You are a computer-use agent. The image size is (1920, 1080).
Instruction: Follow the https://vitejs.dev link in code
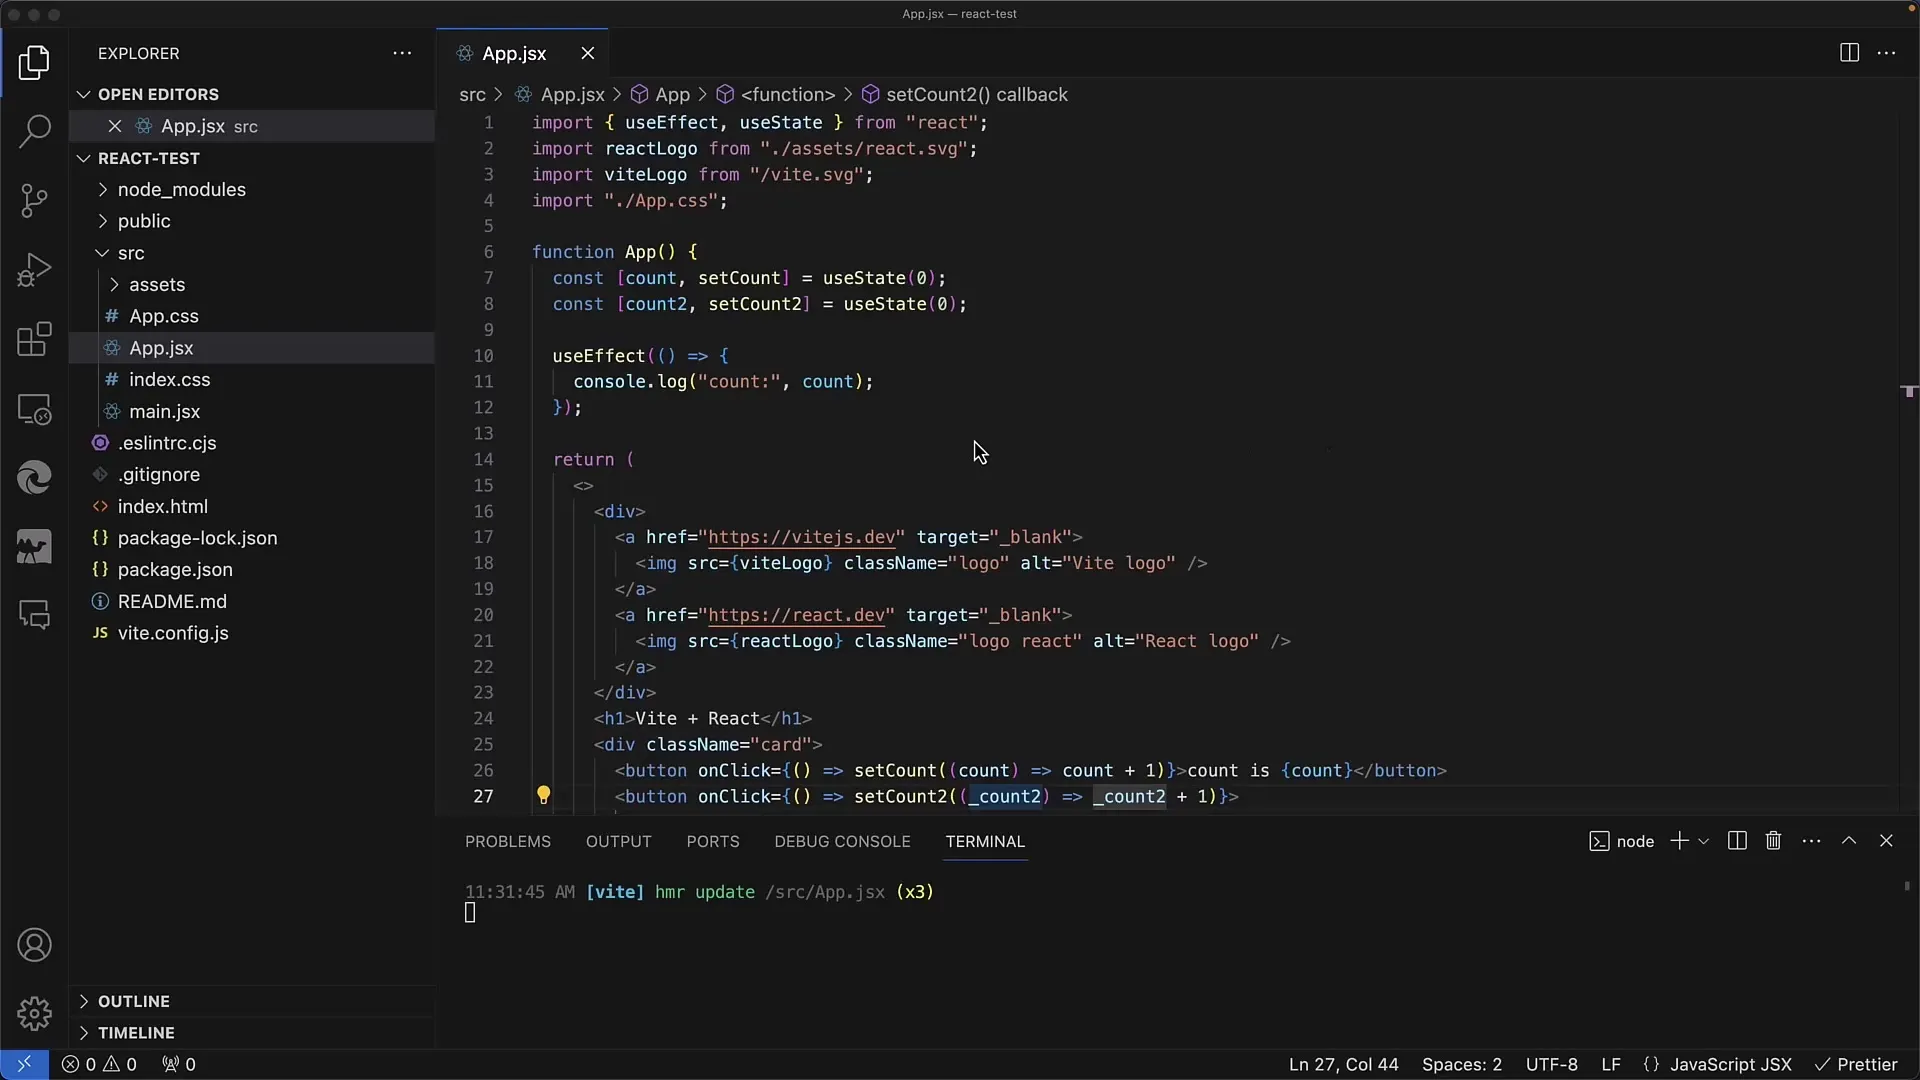point(801,537)
